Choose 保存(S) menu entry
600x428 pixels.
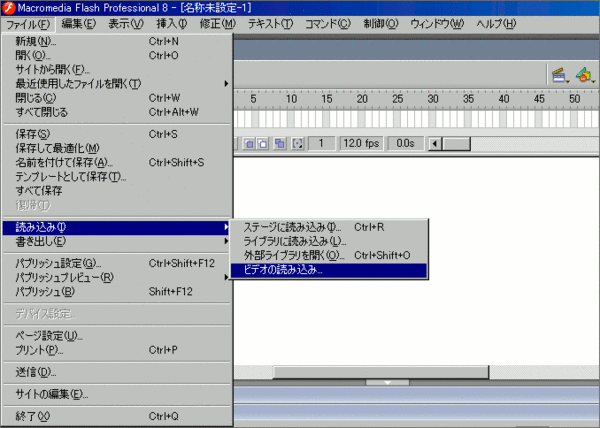tap(117, 134)
